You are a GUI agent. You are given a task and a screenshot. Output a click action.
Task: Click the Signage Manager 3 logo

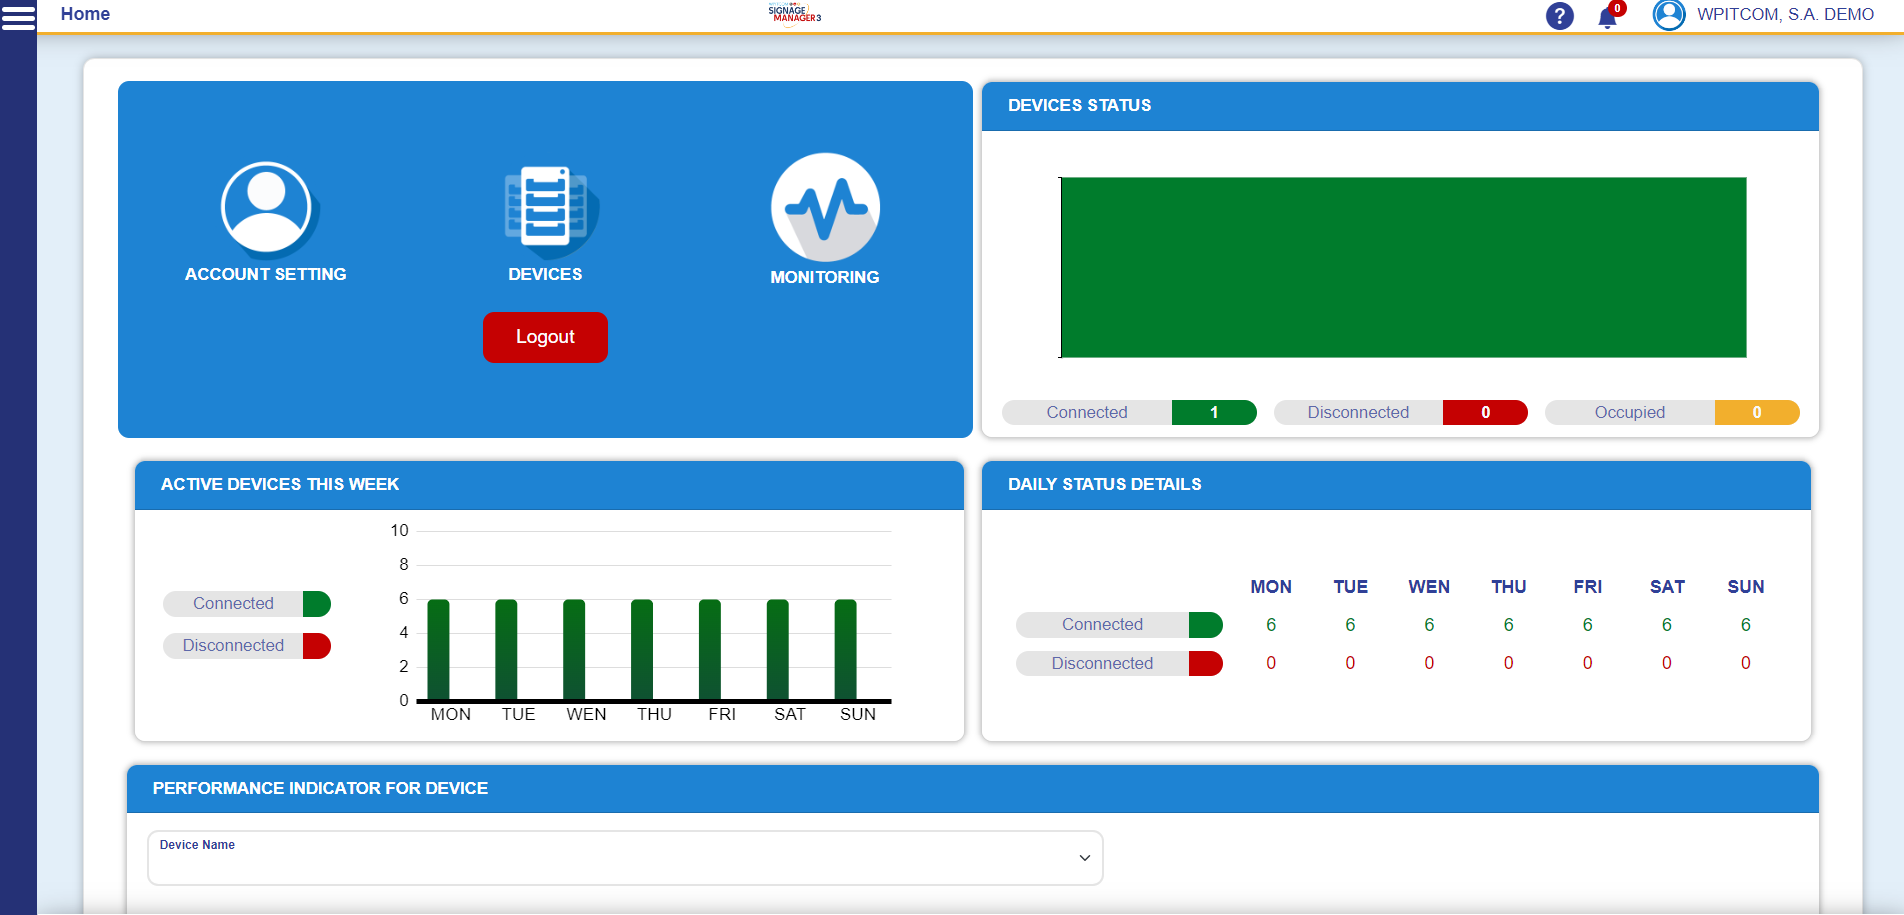[793, 13]
